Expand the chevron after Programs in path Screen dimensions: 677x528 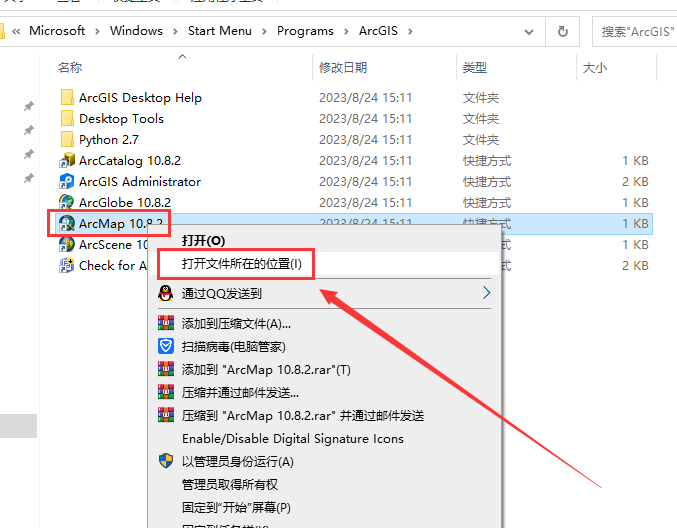[346, 32]
